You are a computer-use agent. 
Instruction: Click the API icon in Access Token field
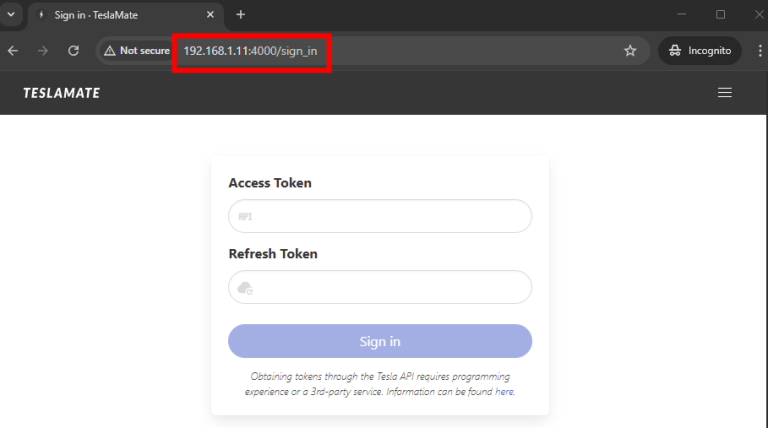246,216
